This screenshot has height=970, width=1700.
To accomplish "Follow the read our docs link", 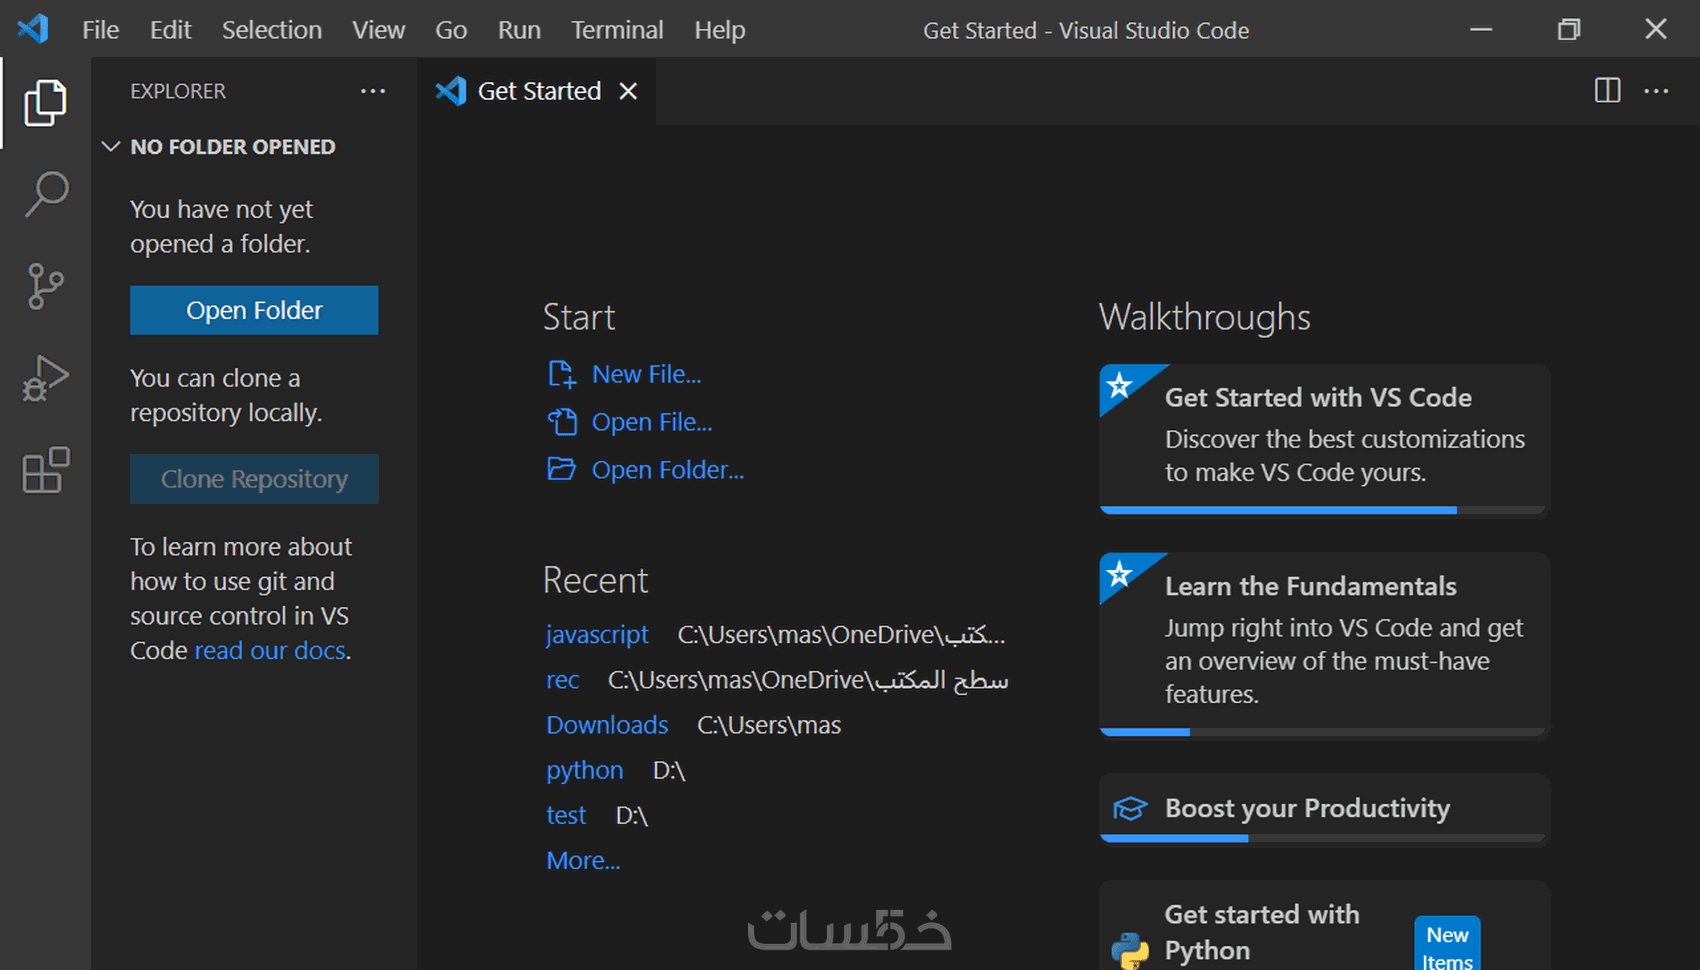I will tap(270, 651).
